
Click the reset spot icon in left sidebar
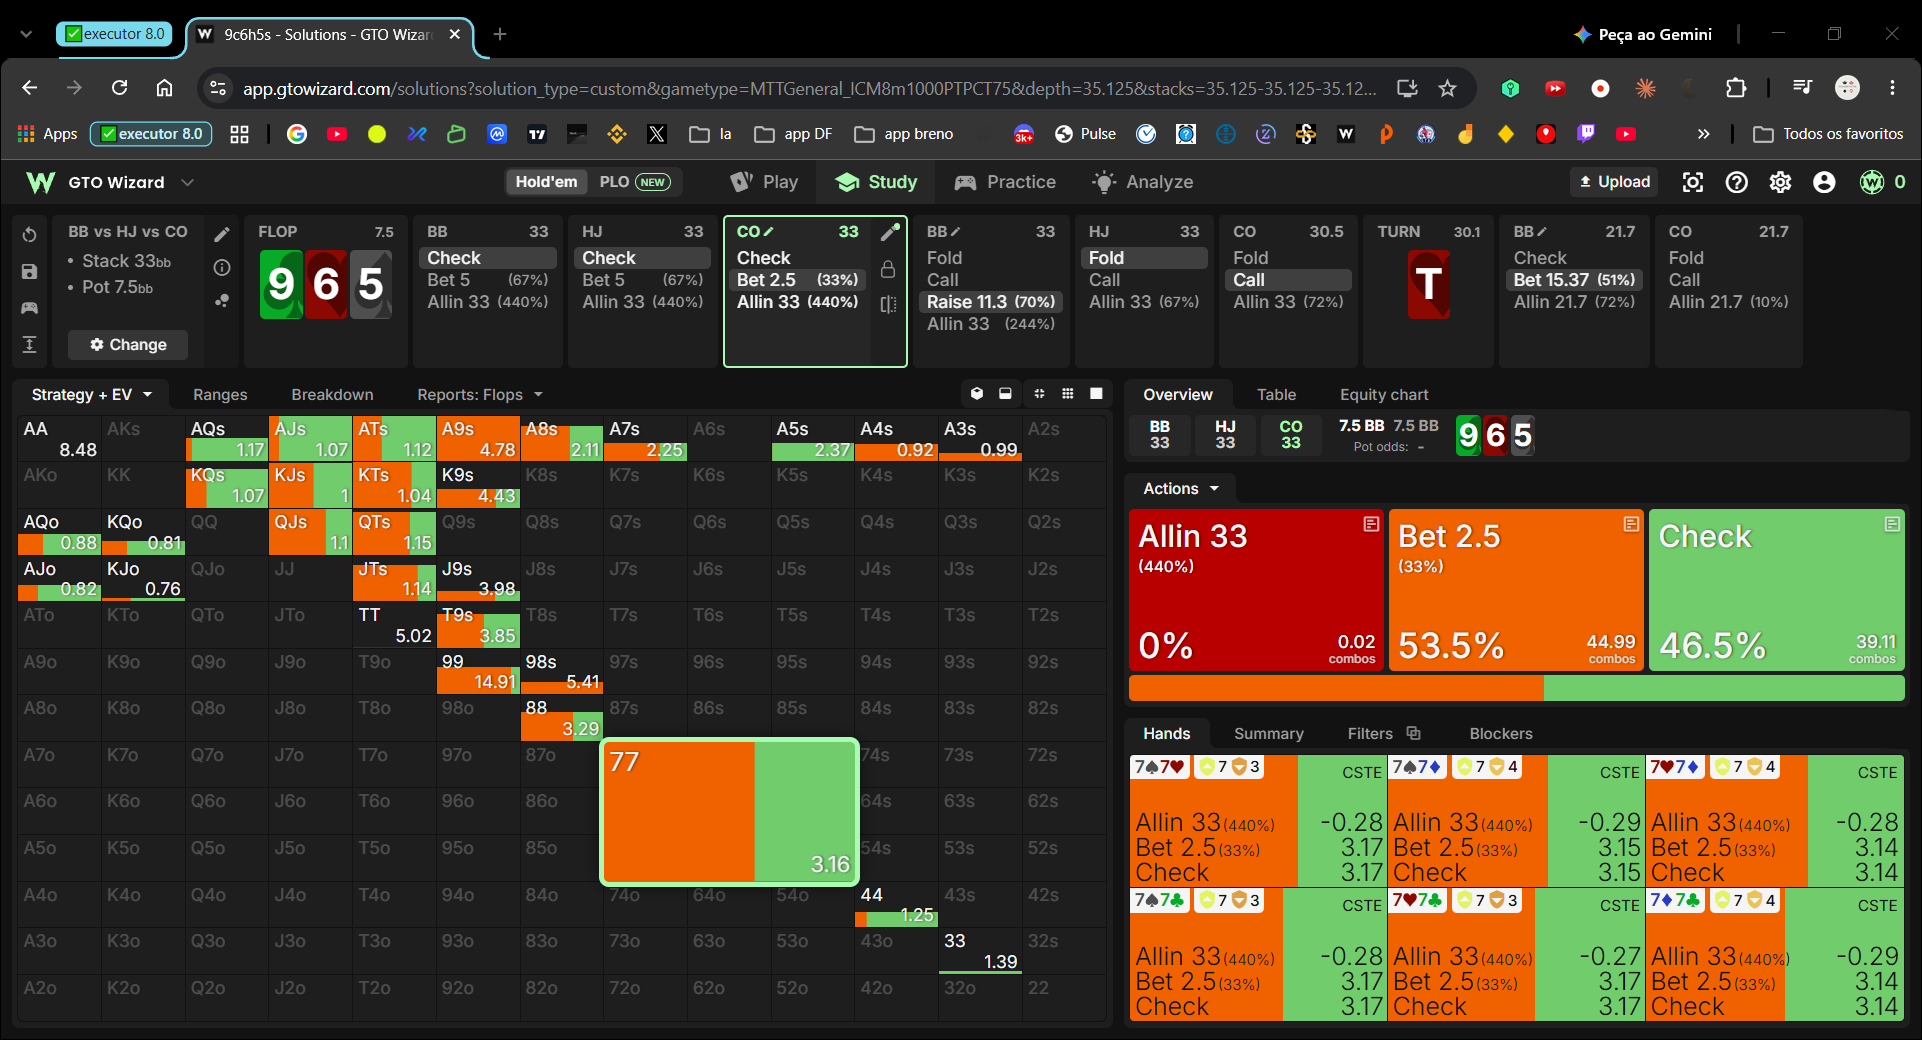[30, 235]
